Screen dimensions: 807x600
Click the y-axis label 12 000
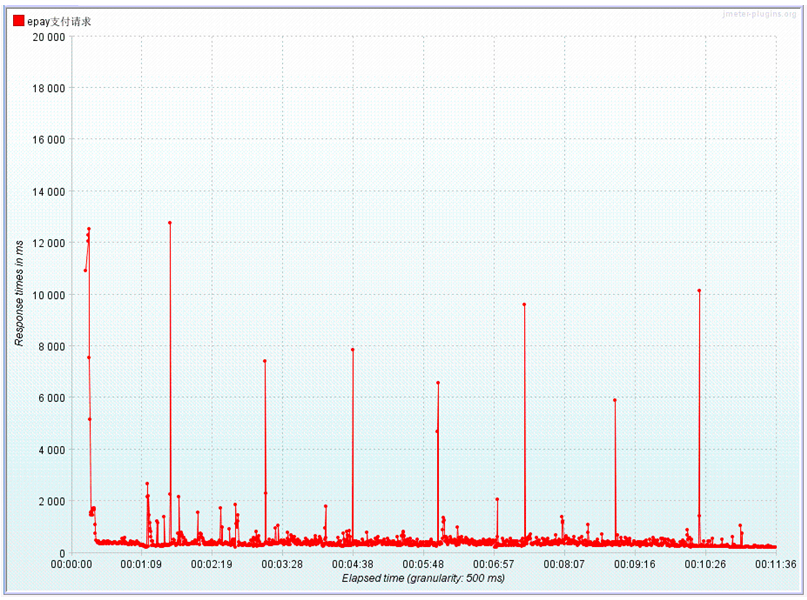49,243
